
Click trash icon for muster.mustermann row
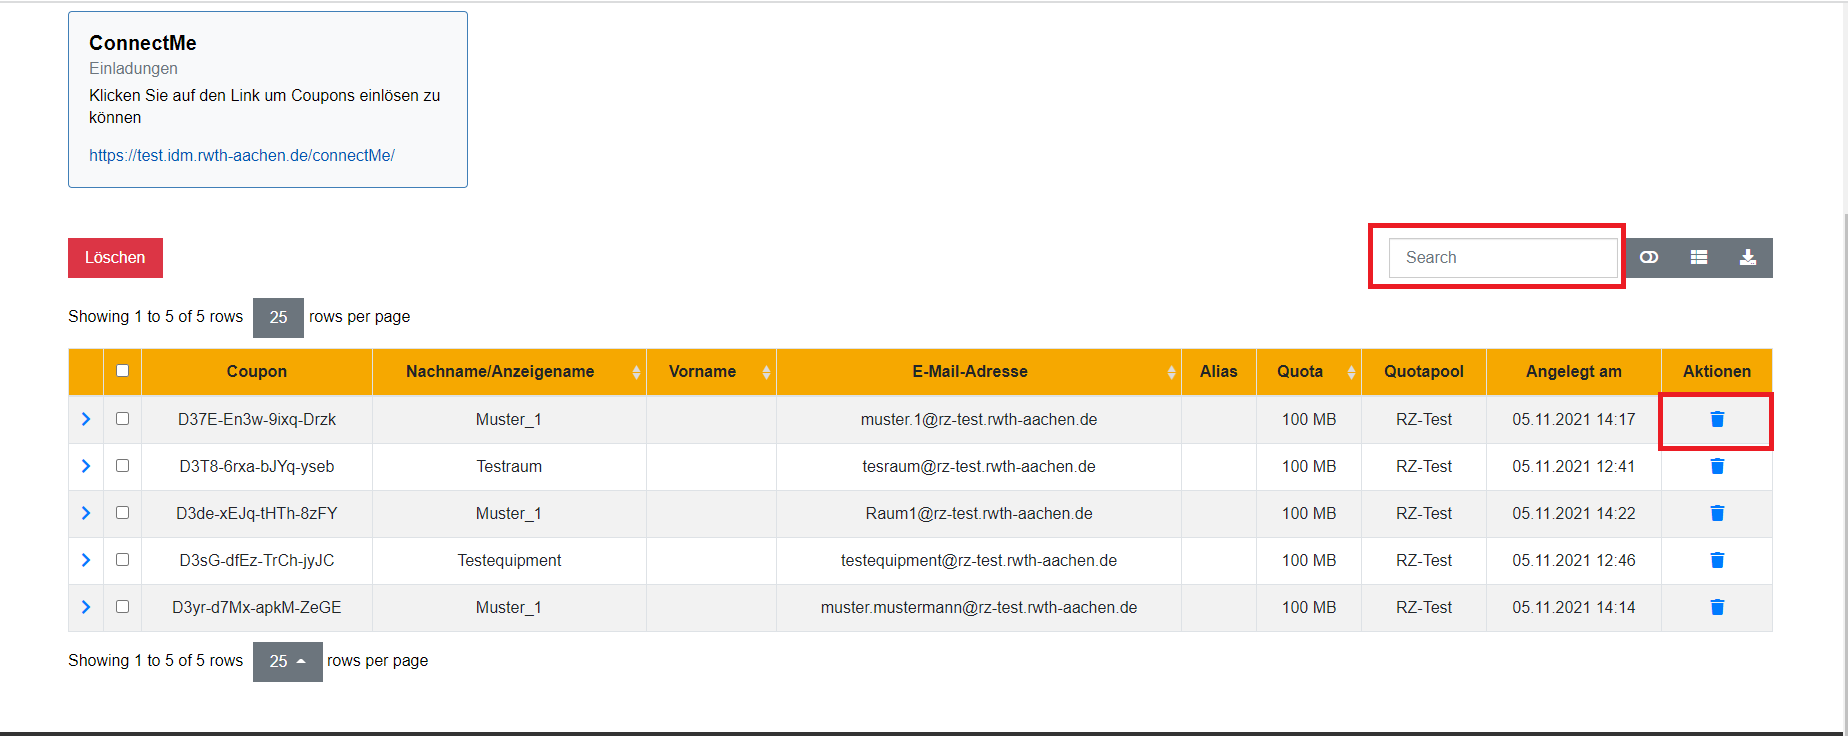1716,607
